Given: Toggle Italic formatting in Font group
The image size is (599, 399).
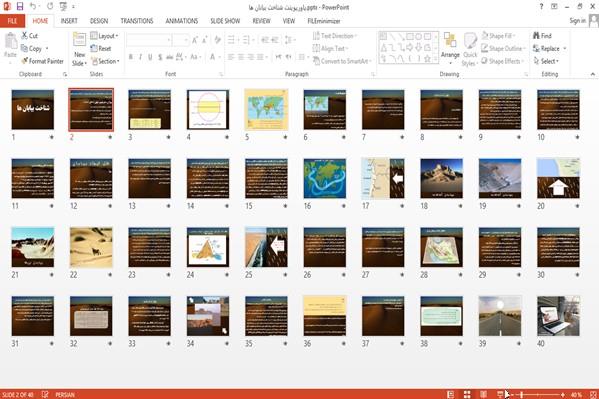Looking at the screenshot, I should coord(140,57).
